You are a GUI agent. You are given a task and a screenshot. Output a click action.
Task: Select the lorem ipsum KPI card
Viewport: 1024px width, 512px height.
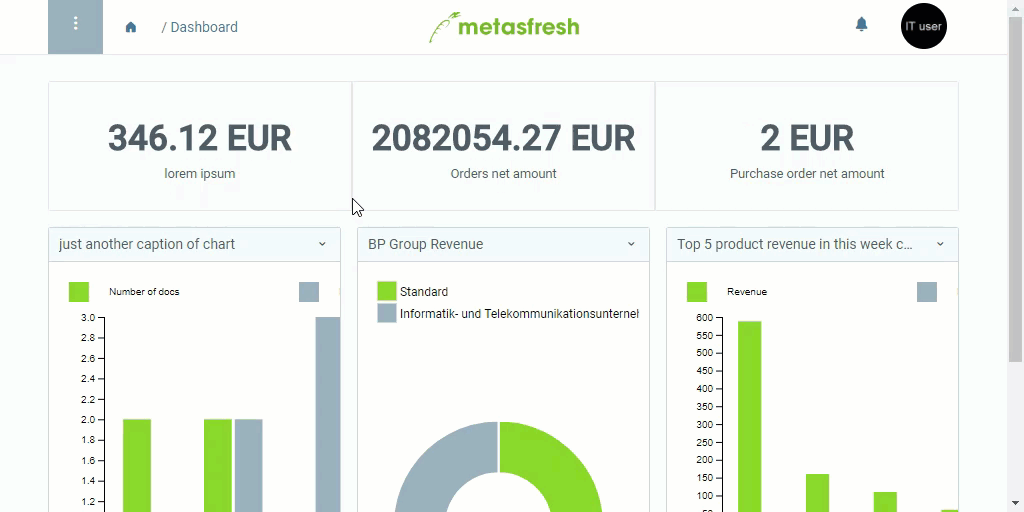(x=200, y=146)
